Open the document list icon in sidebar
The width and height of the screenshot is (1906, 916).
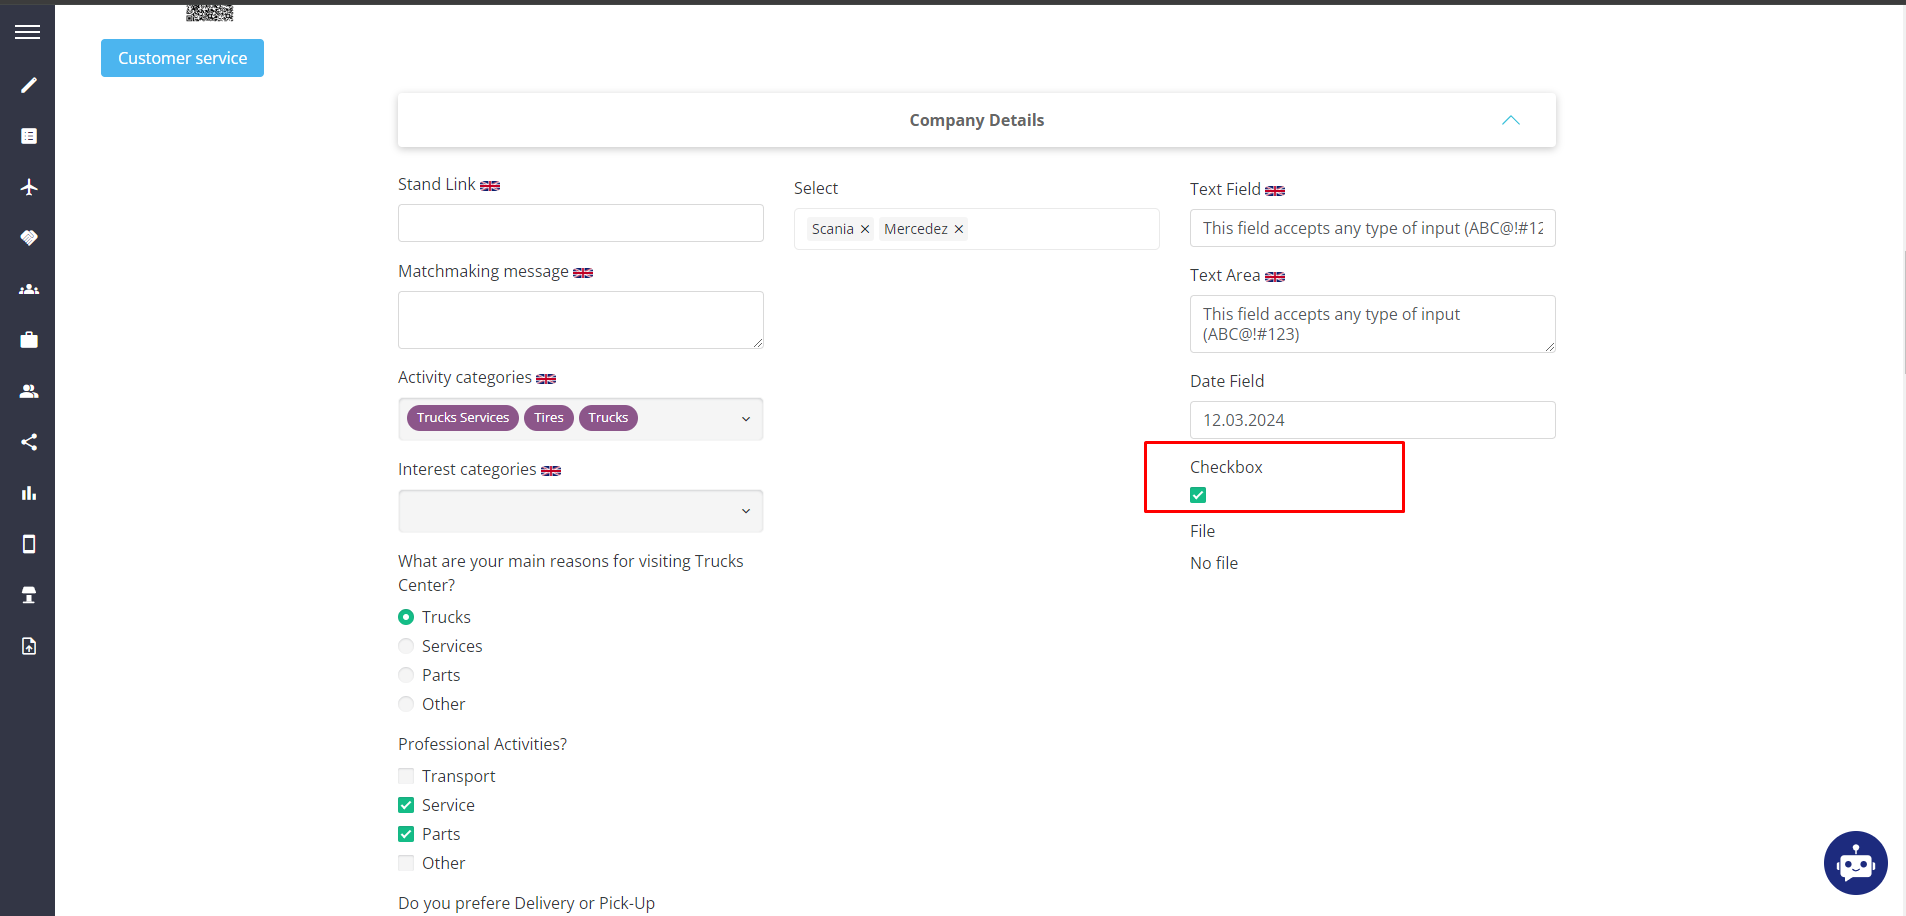[x=28, y=135]
